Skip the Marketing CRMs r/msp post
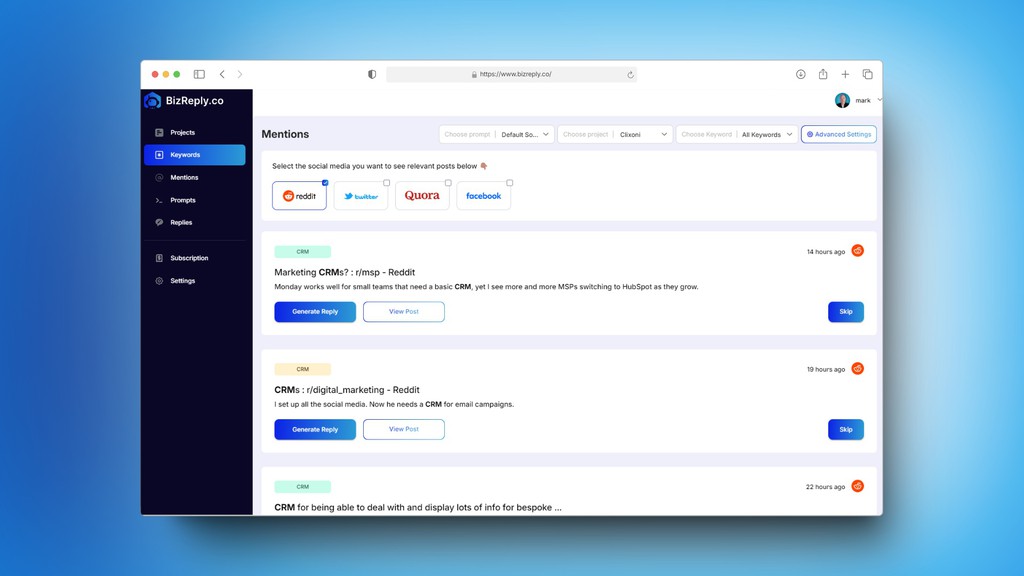1024x576 pixels. (x=846, y=312)
